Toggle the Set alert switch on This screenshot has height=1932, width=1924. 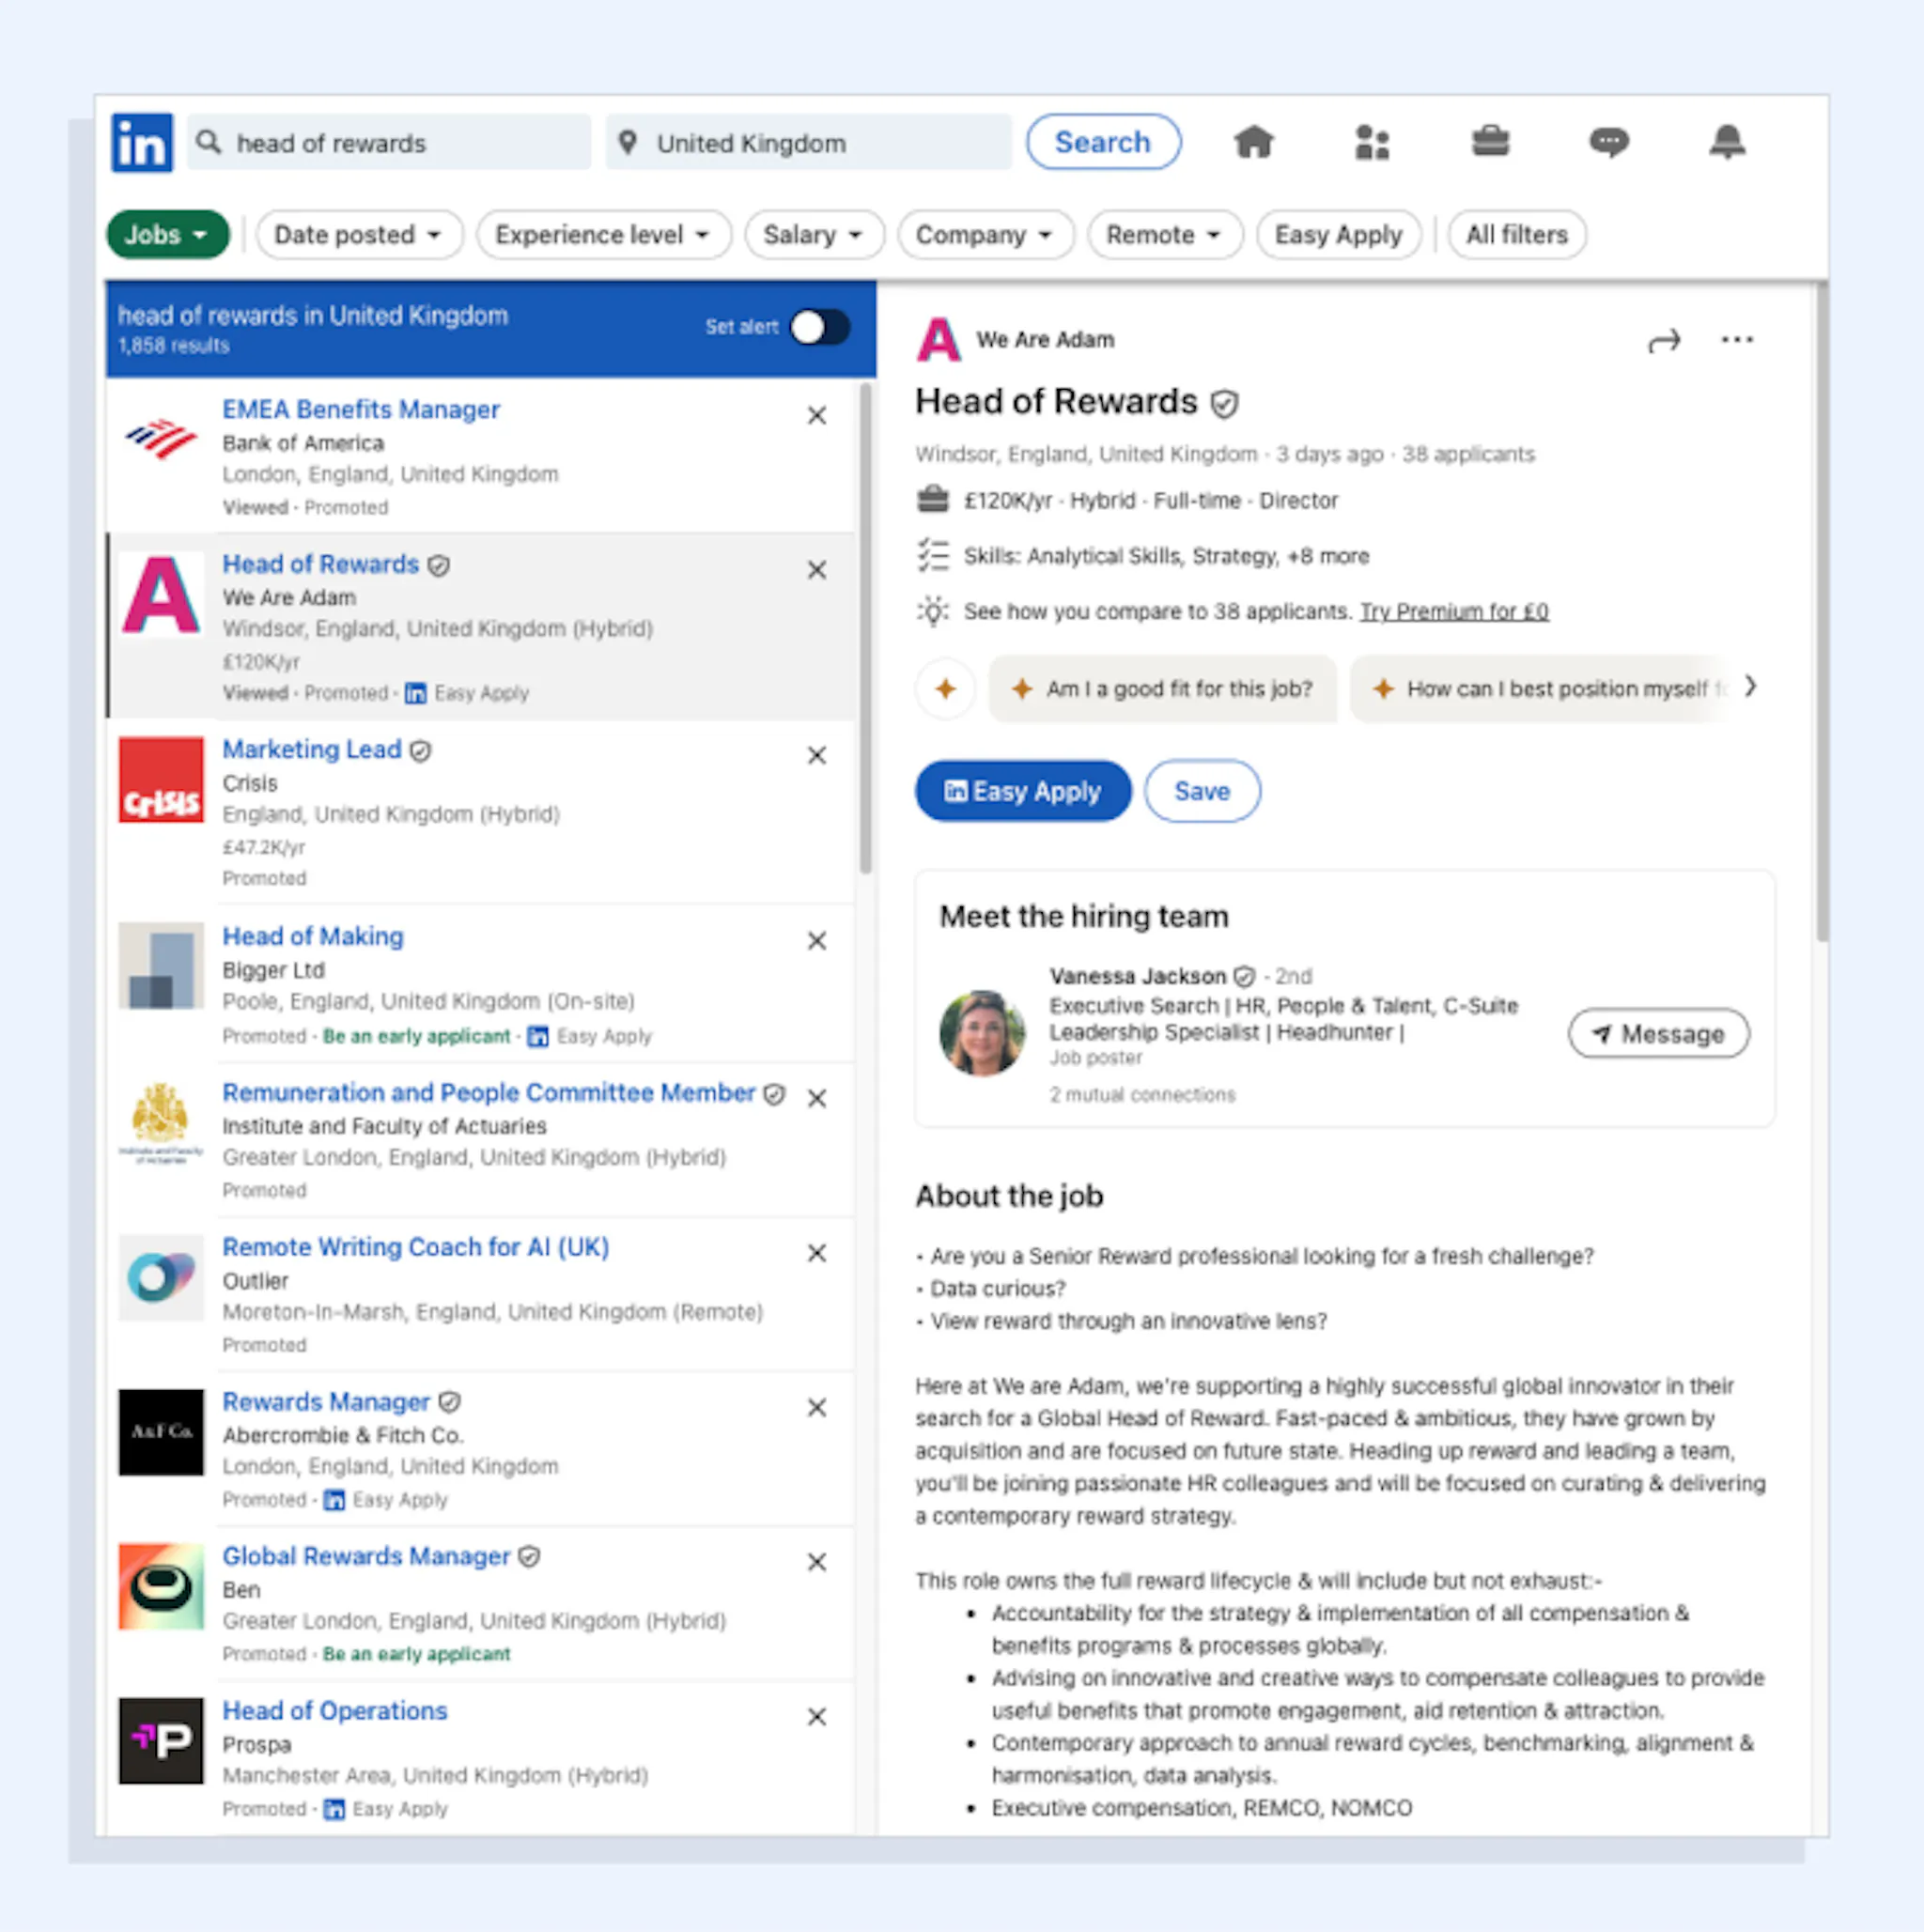point(820,327)
